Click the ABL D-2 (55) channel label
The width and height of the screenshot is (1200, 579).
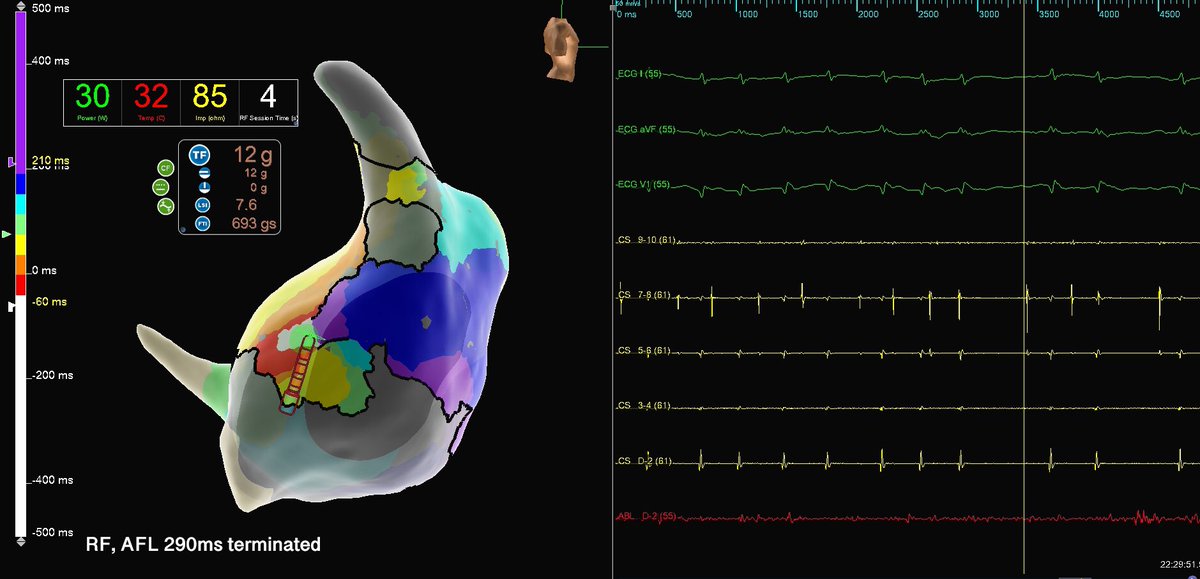(x=646, y=517)
